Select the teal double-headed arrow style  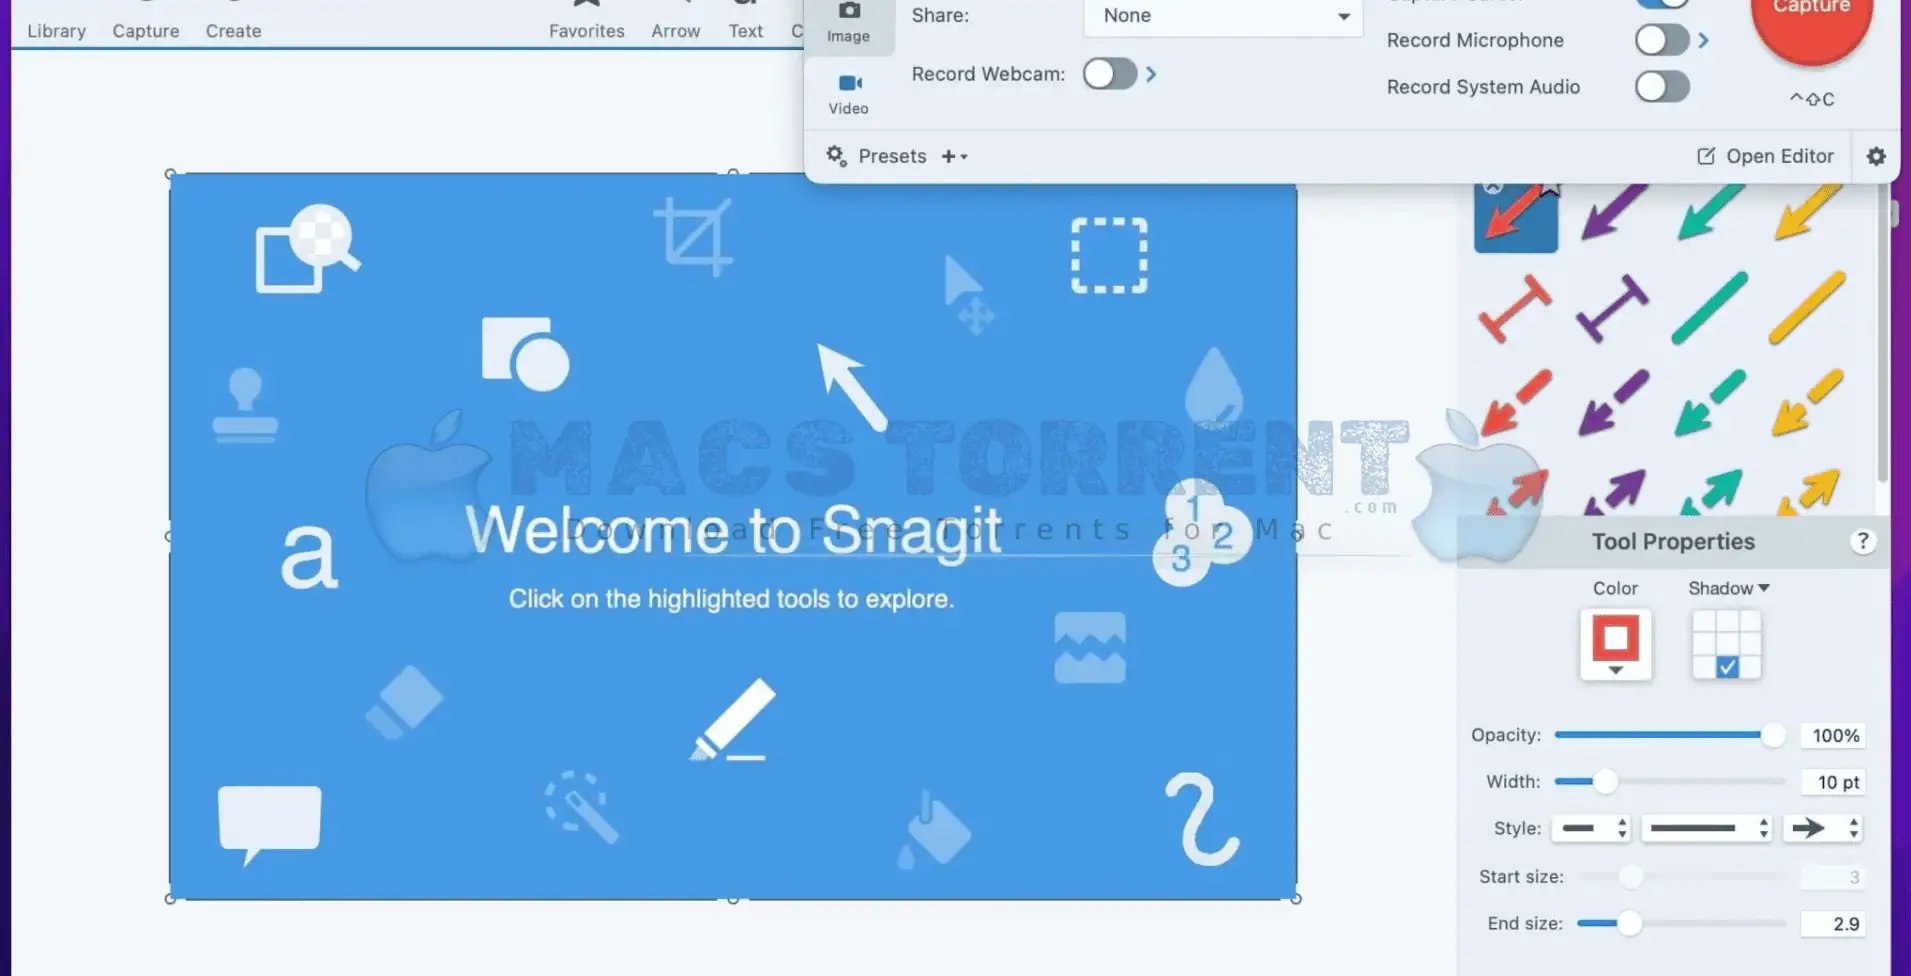pos(1710,492)
